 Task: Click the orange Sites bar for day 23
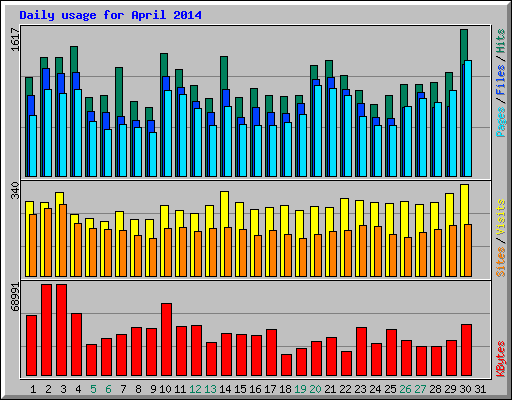[363, 251]
